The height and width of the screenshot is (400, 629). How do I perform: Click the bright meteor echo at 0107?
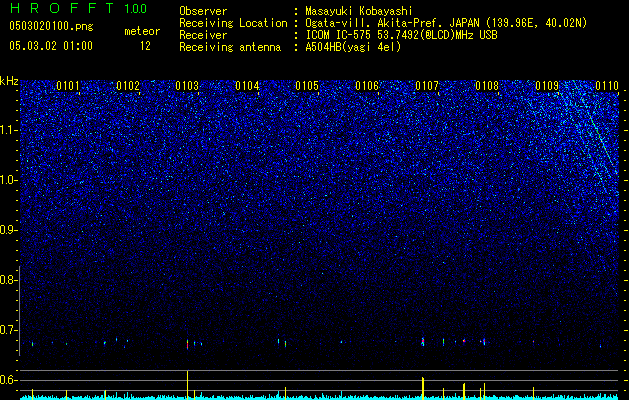(423, 341)
